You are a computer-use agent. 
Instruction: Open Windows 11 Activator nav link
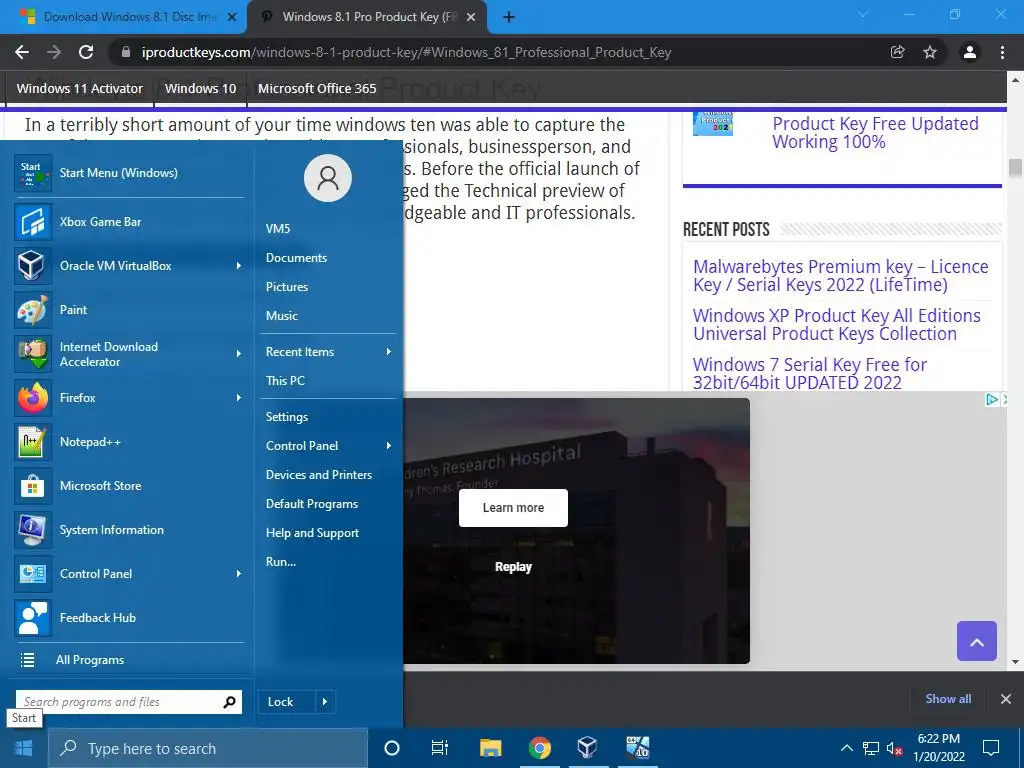point(80,89)
